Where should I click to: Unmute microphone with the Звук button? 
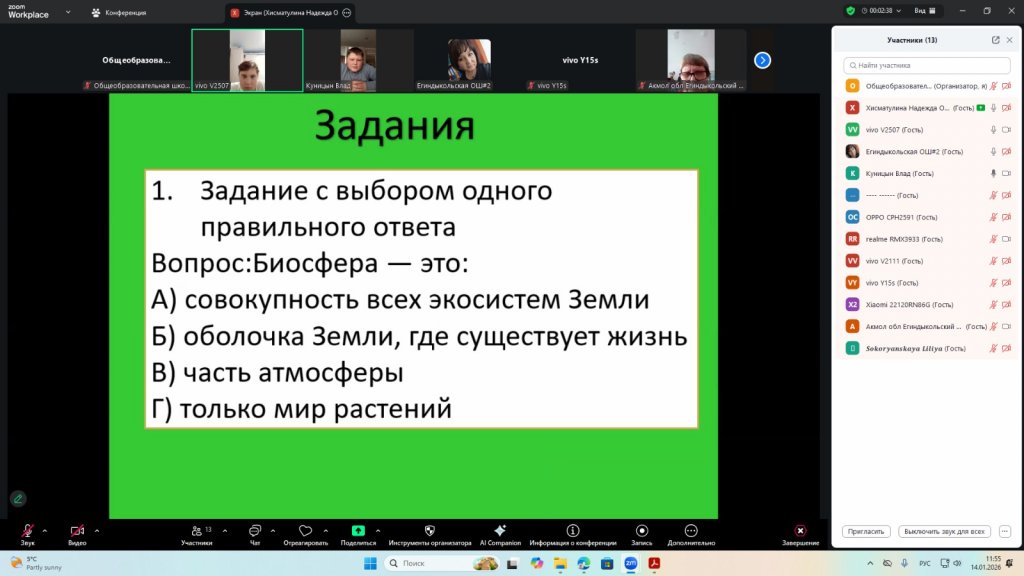click(27, 531)
